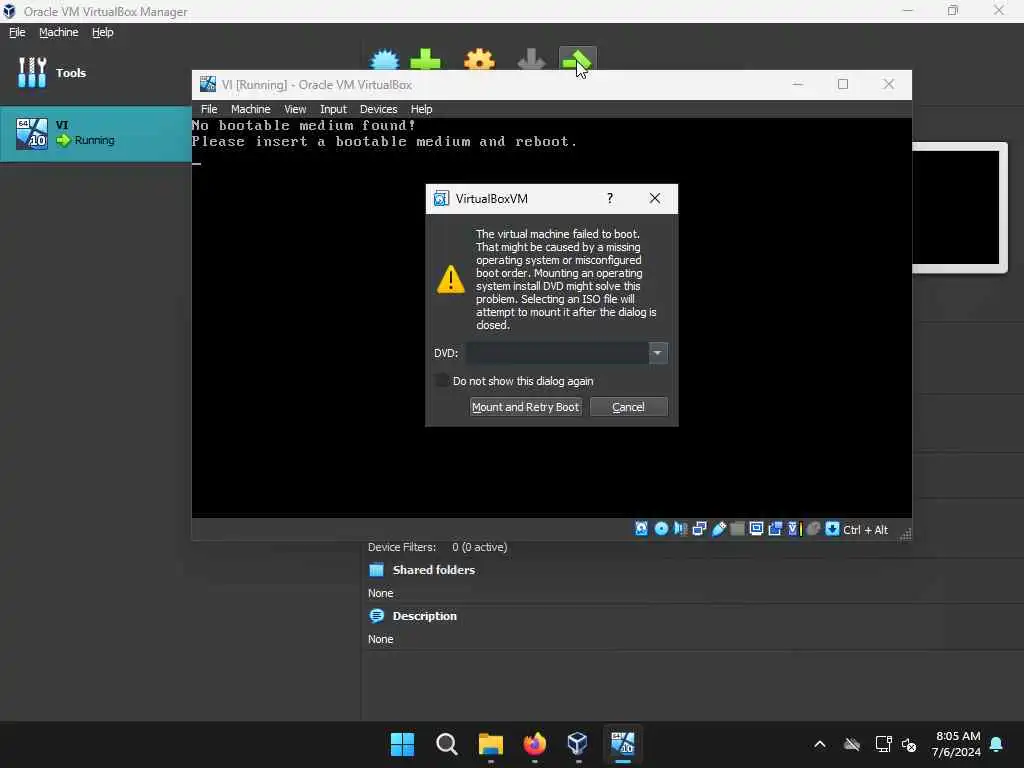The image size is (1024, 768).
Task: Open Help menu in VM window
Action: (x=421, y=109)
